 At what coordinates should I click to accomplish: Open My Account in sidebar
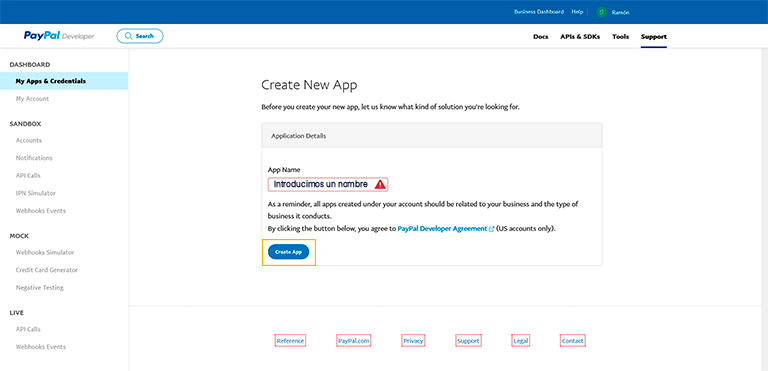pos(32,99)
